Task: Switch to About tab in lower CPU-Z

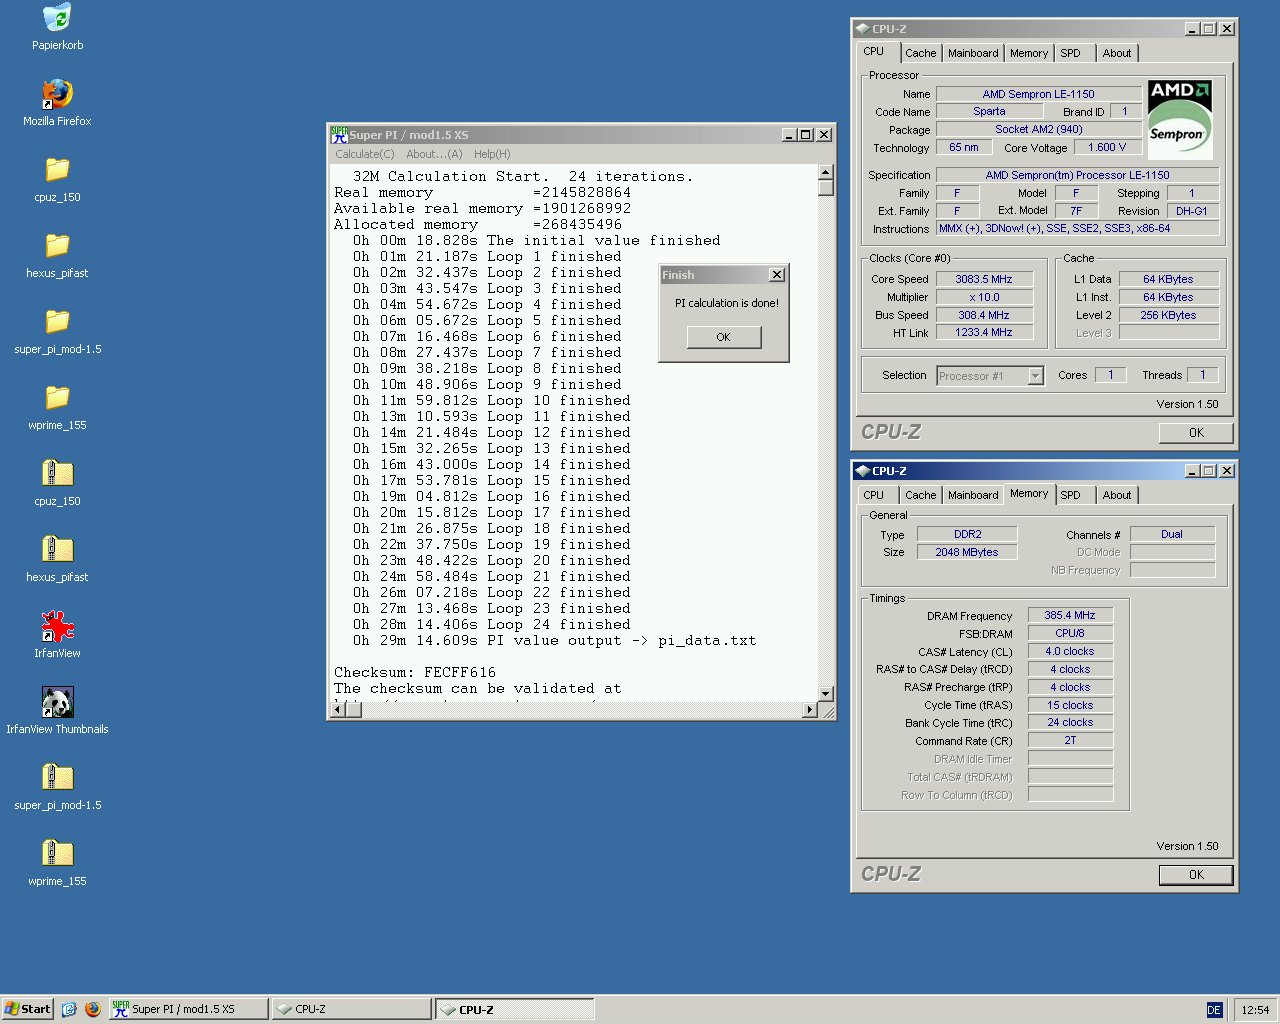Action: click(1117, 495)
